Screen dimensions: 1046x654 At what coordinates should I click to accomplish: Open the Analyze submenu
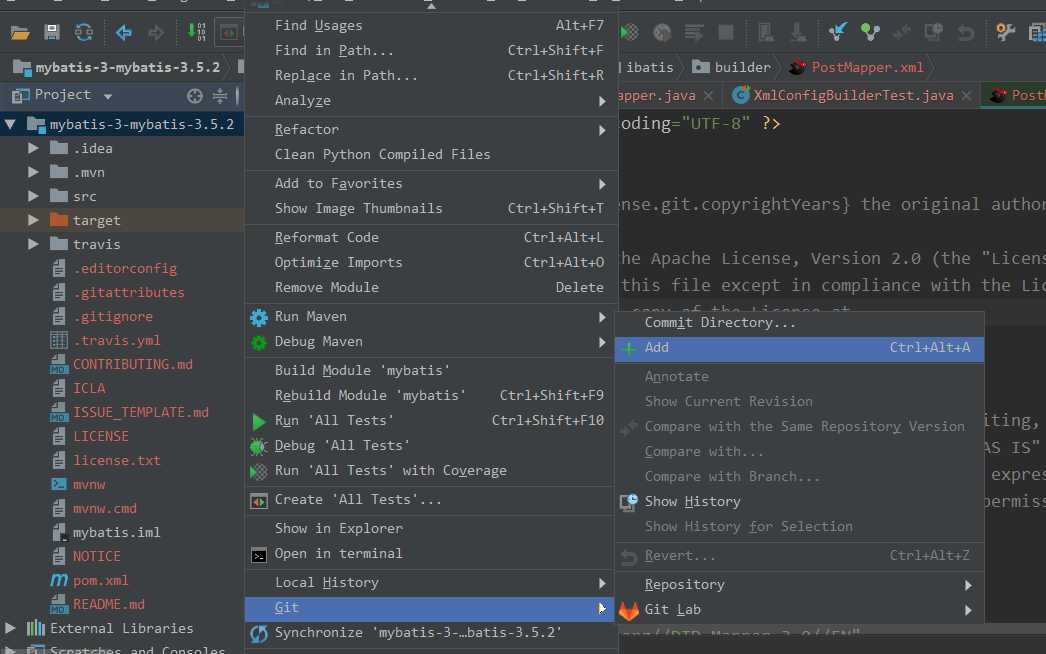(x=431, y=101)
